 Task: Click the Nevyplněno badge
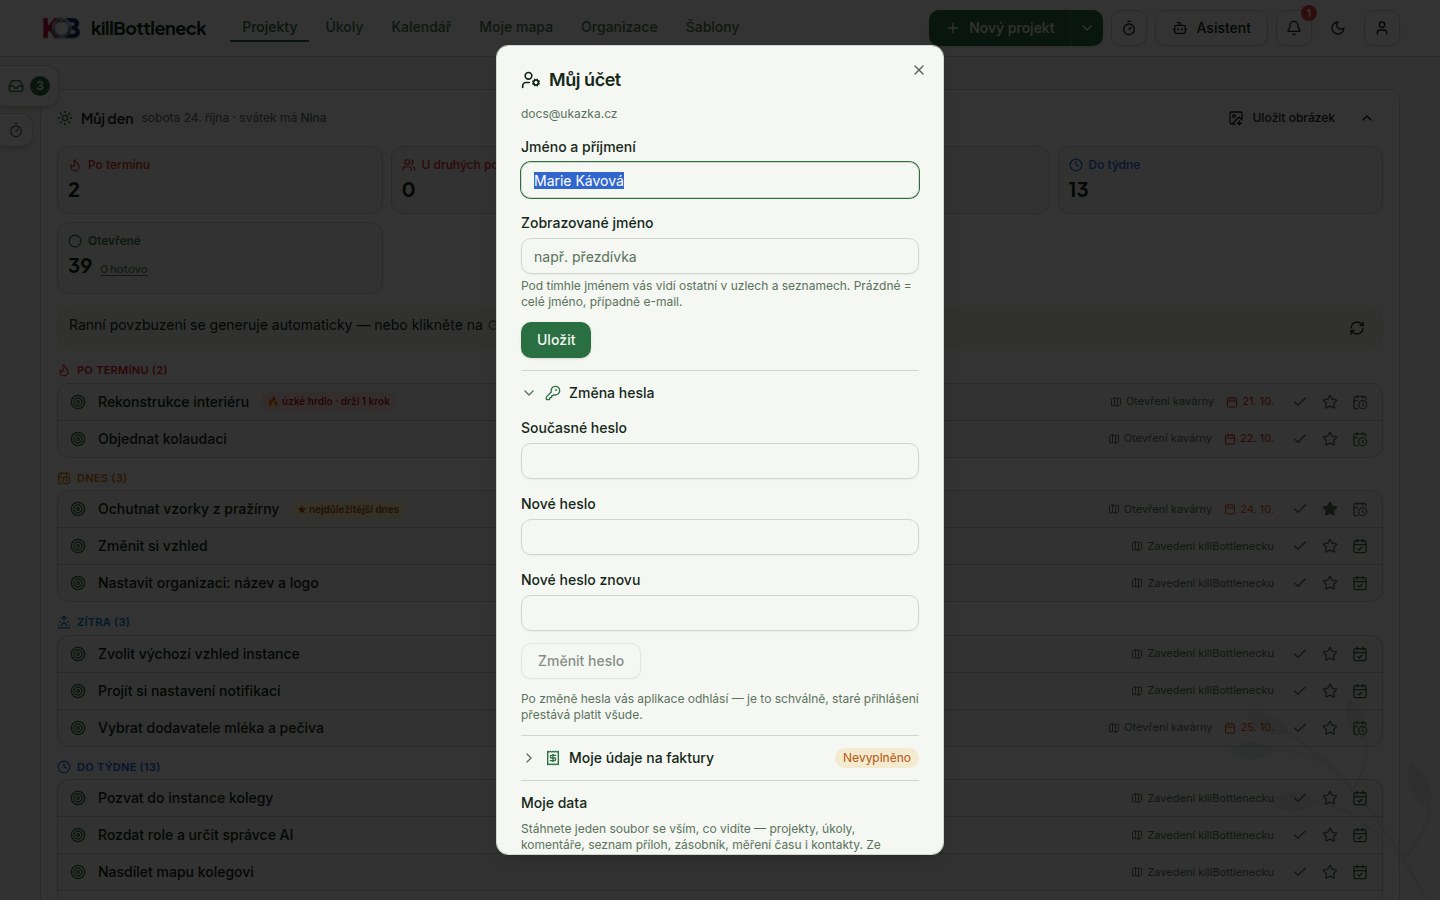tap(876, 758)
